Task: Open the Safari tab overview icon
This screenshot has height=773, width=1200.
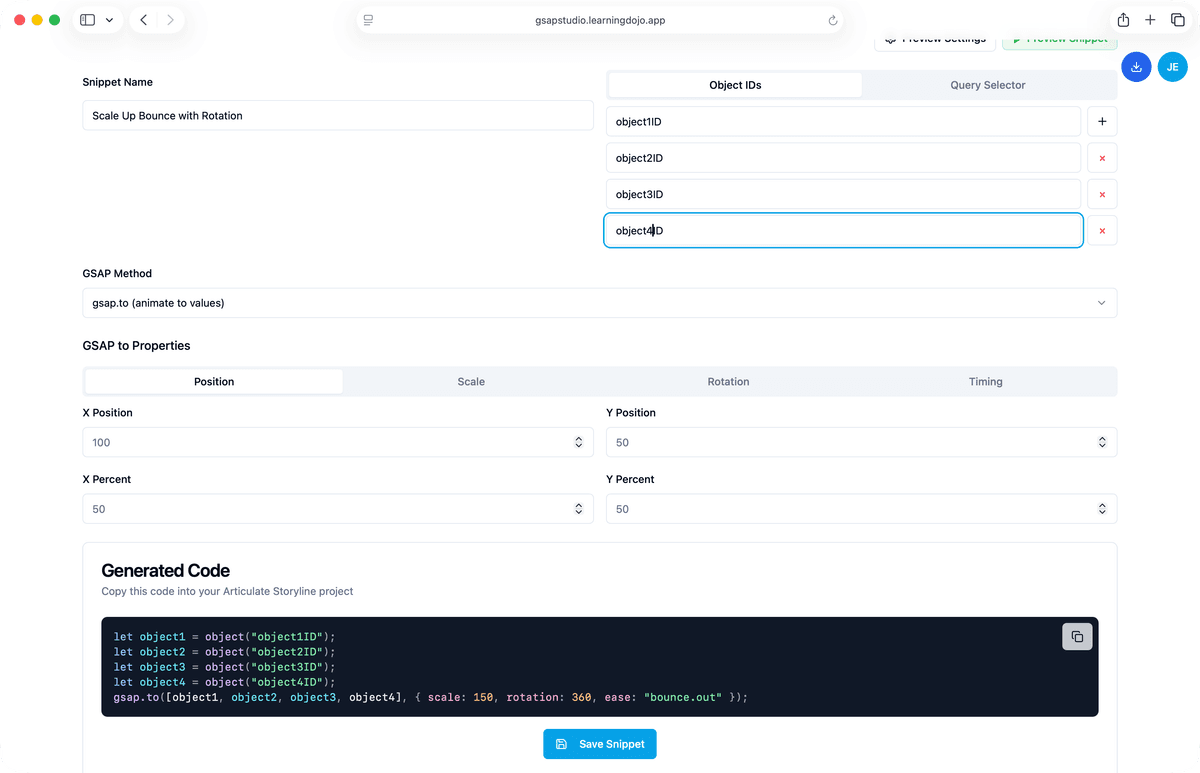Action: pos(1177,20)
